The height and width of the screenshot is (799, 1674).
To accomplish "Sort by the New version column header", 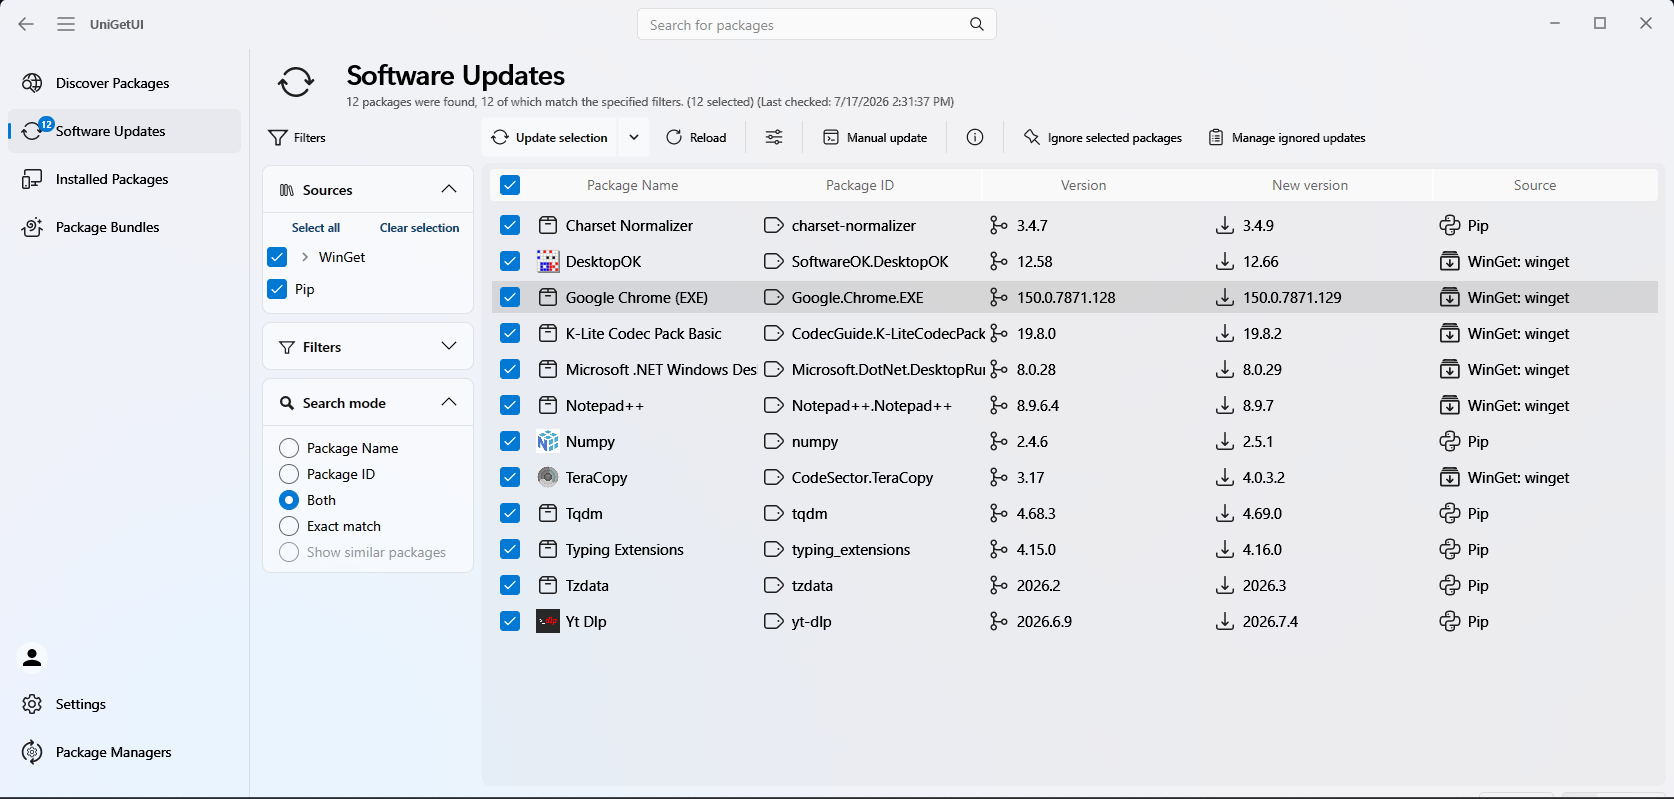I will (x=1310, y=185).
